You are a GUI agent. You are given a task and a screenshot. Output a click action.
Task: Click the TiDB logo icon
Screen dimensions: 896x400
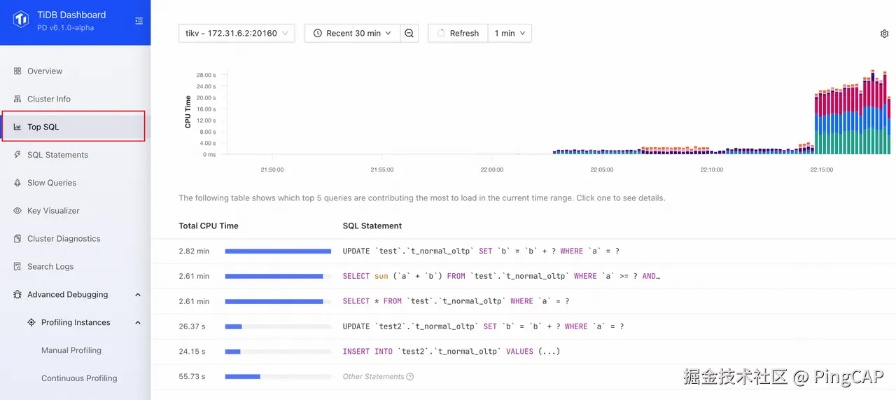tap(20, 21)
